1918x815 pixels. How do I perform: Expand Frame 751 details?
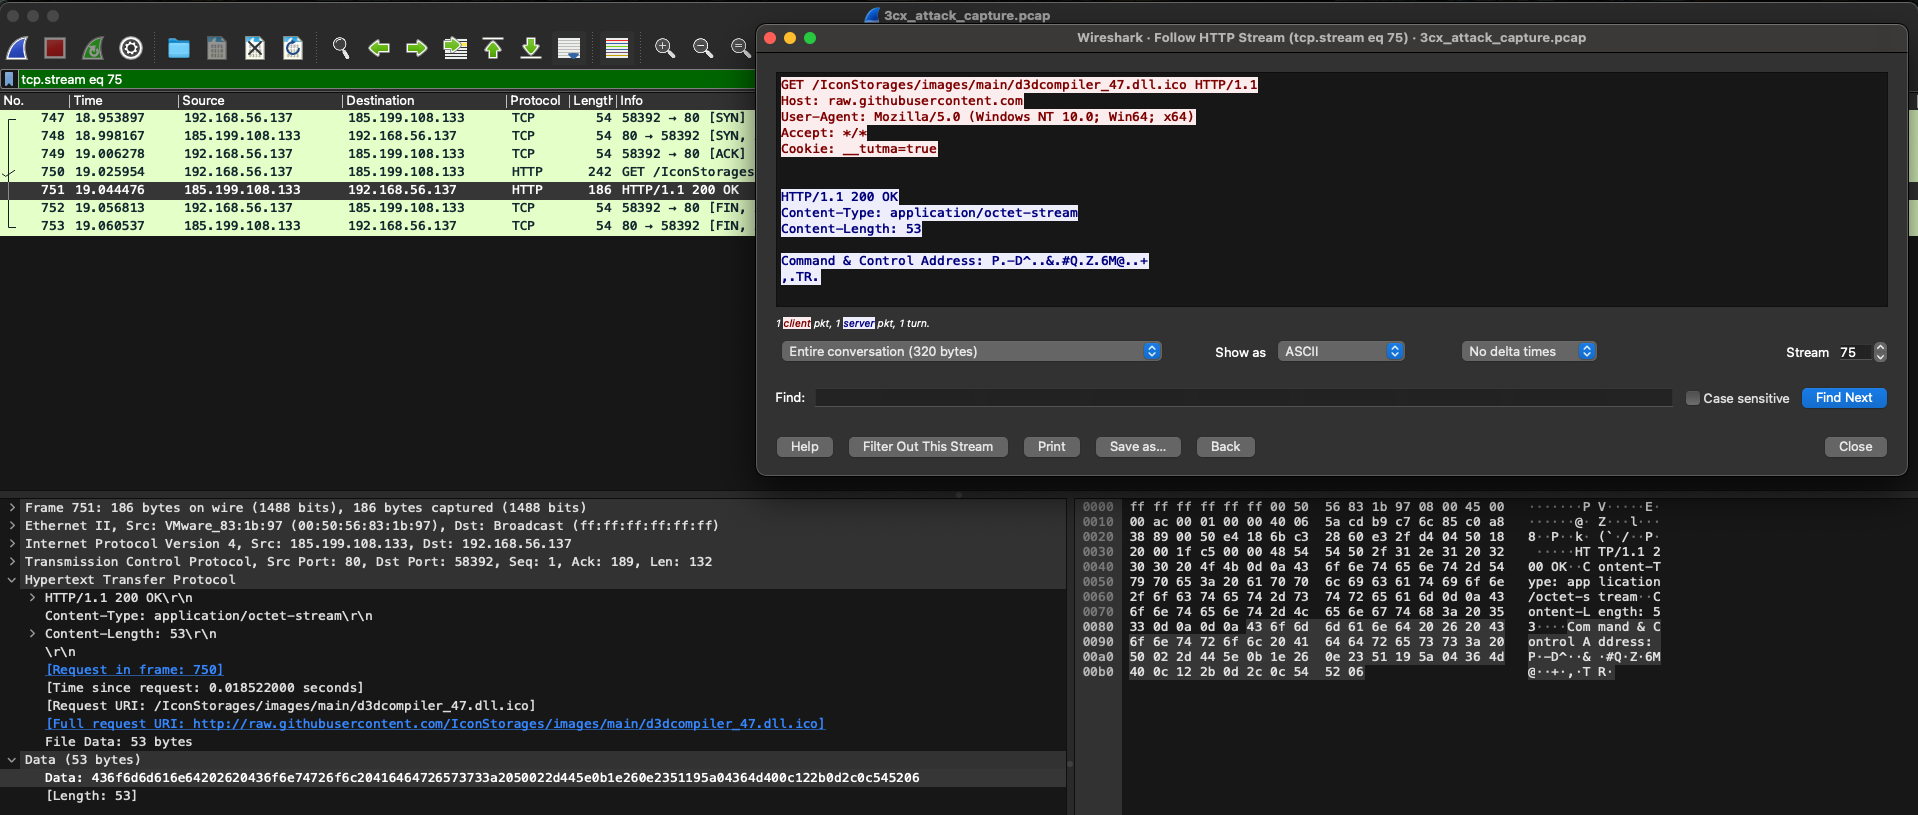point(12,508)
